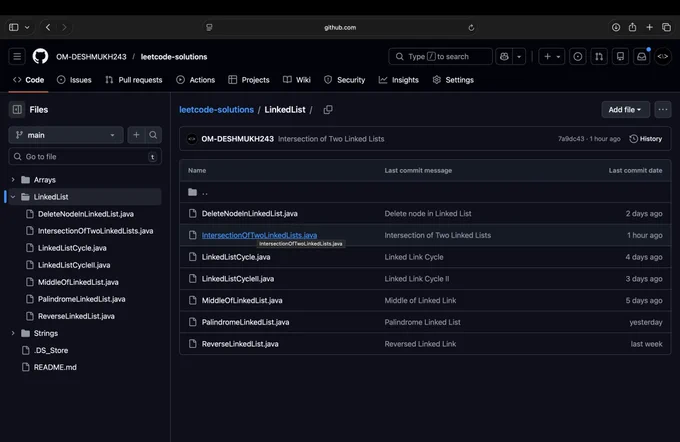
Task: Open ReverseLinkedList.java in file table
Action: [240, 344]
